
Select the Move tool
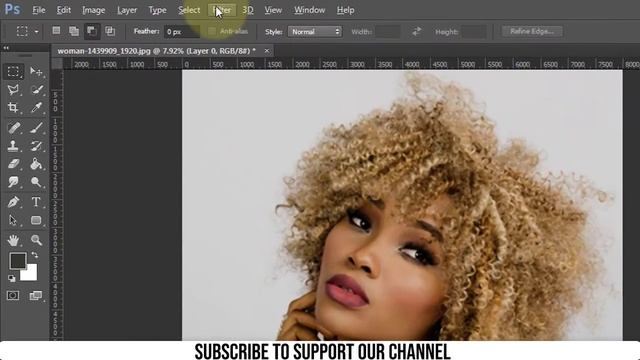(x=36, y=71)
